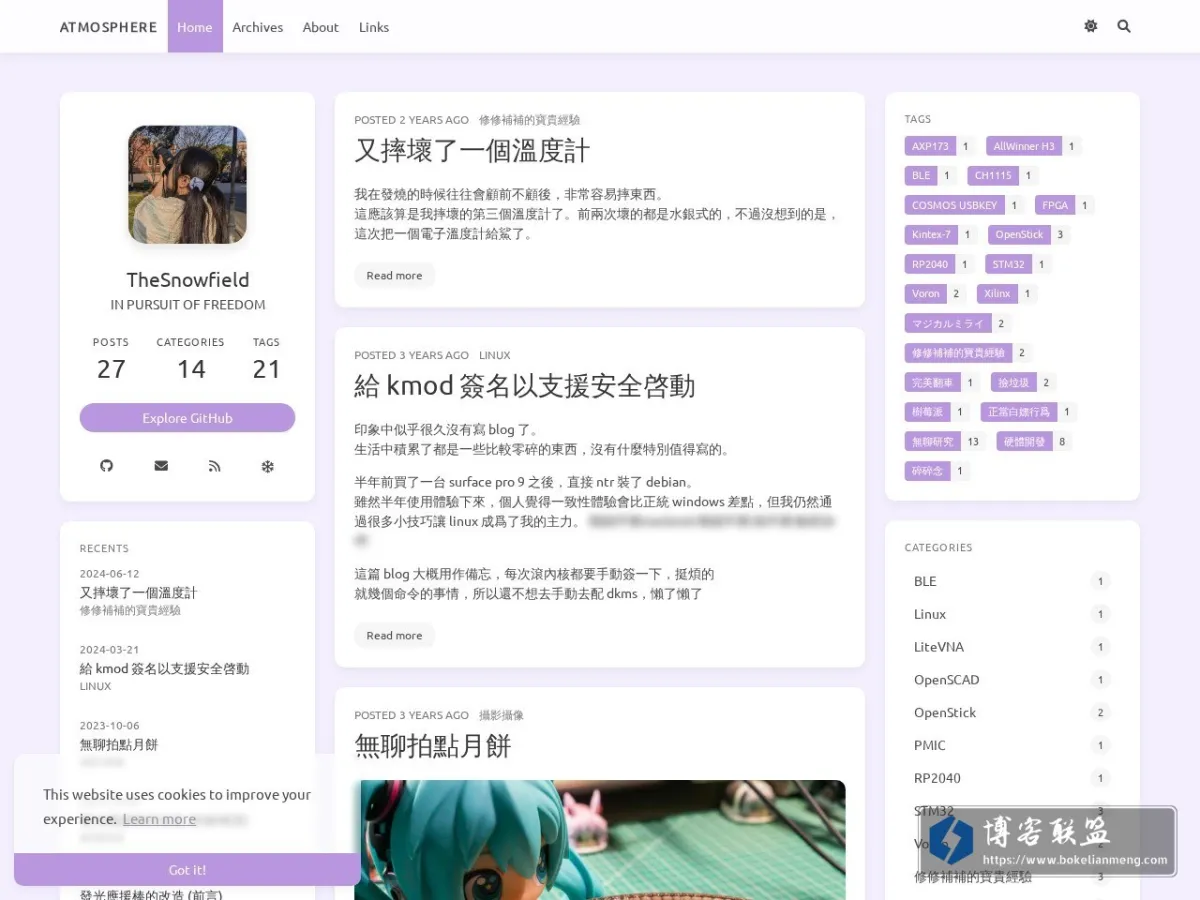
Task: Open the BLE category
Action: coord(1012,581)
